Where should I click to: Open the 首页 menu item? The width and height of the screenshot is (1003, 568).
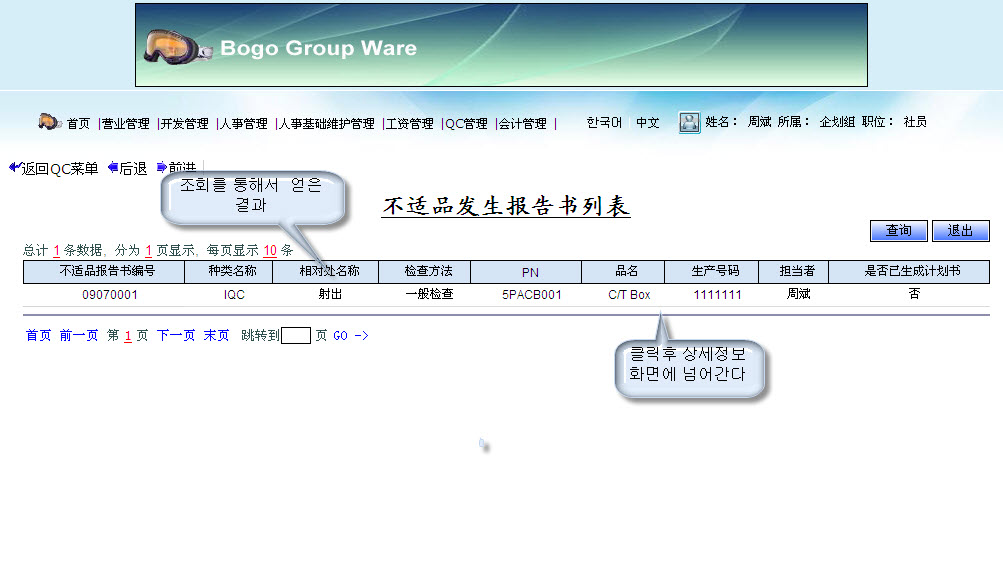(x=78, y=123)
